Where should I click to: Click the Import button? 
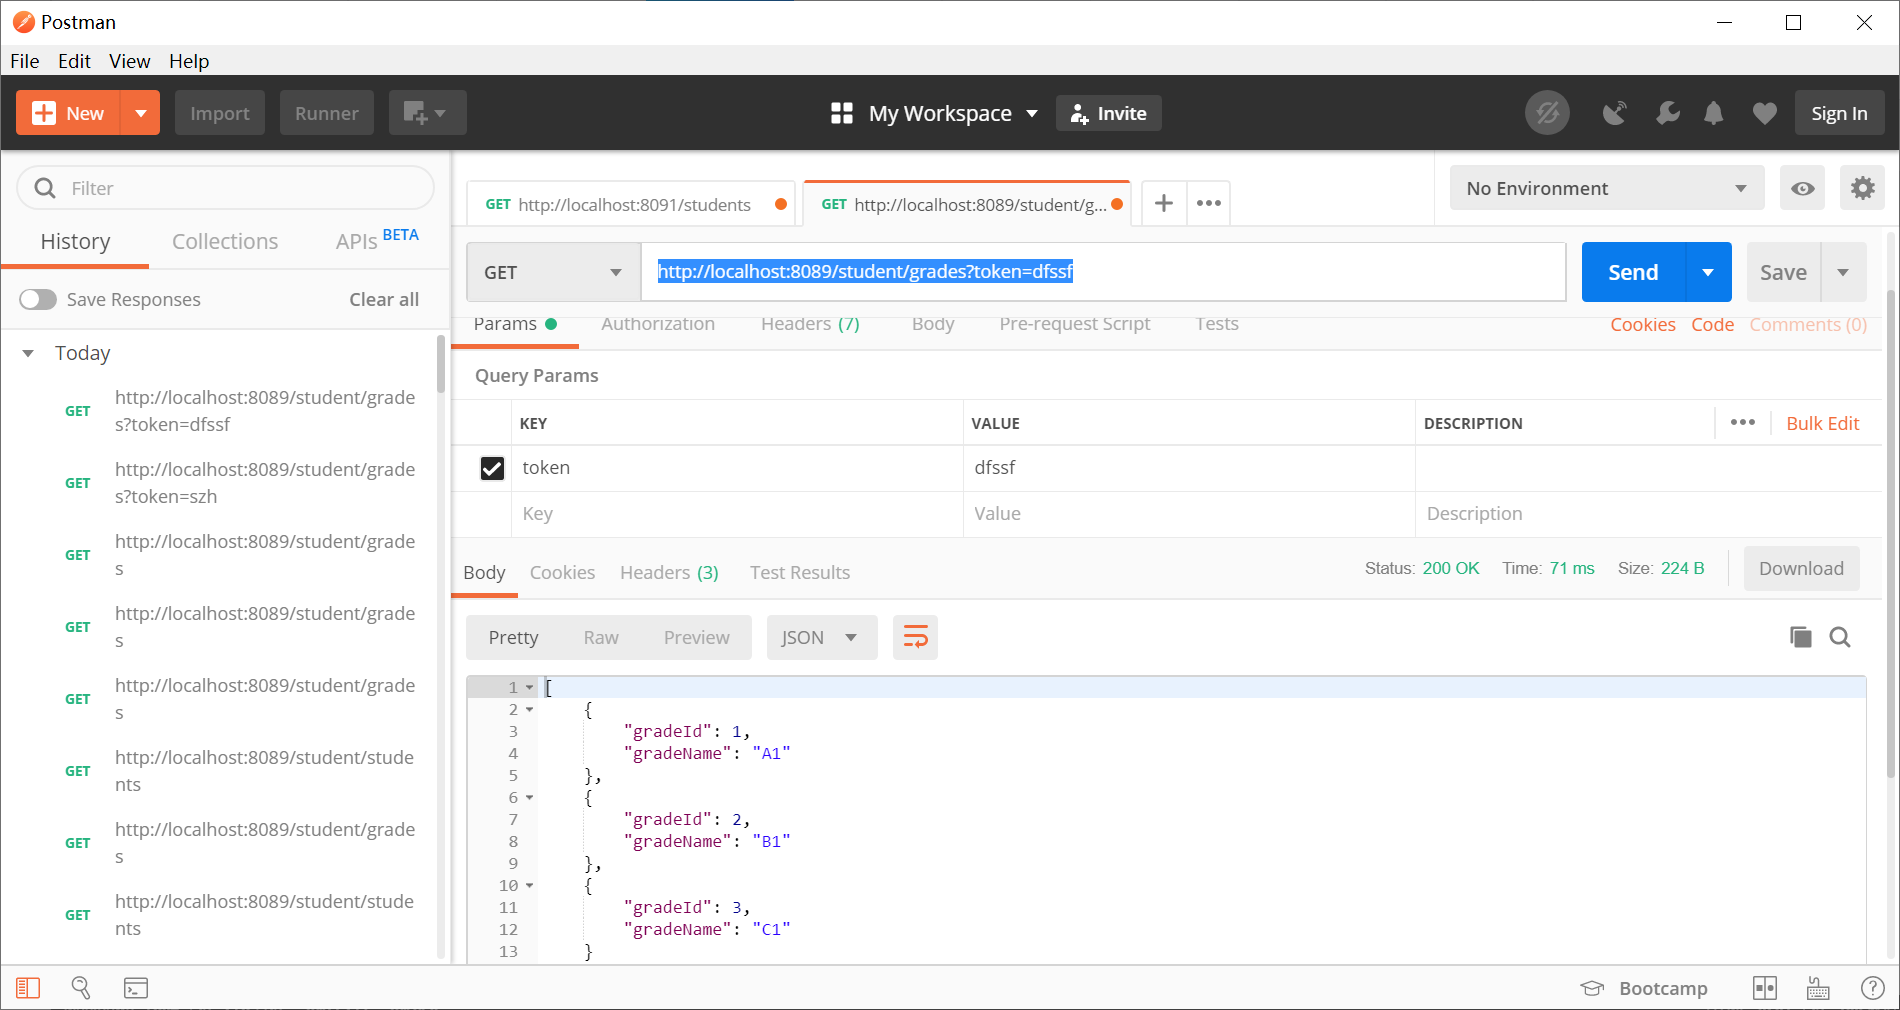pyautogui.click(x=220, y=113)
